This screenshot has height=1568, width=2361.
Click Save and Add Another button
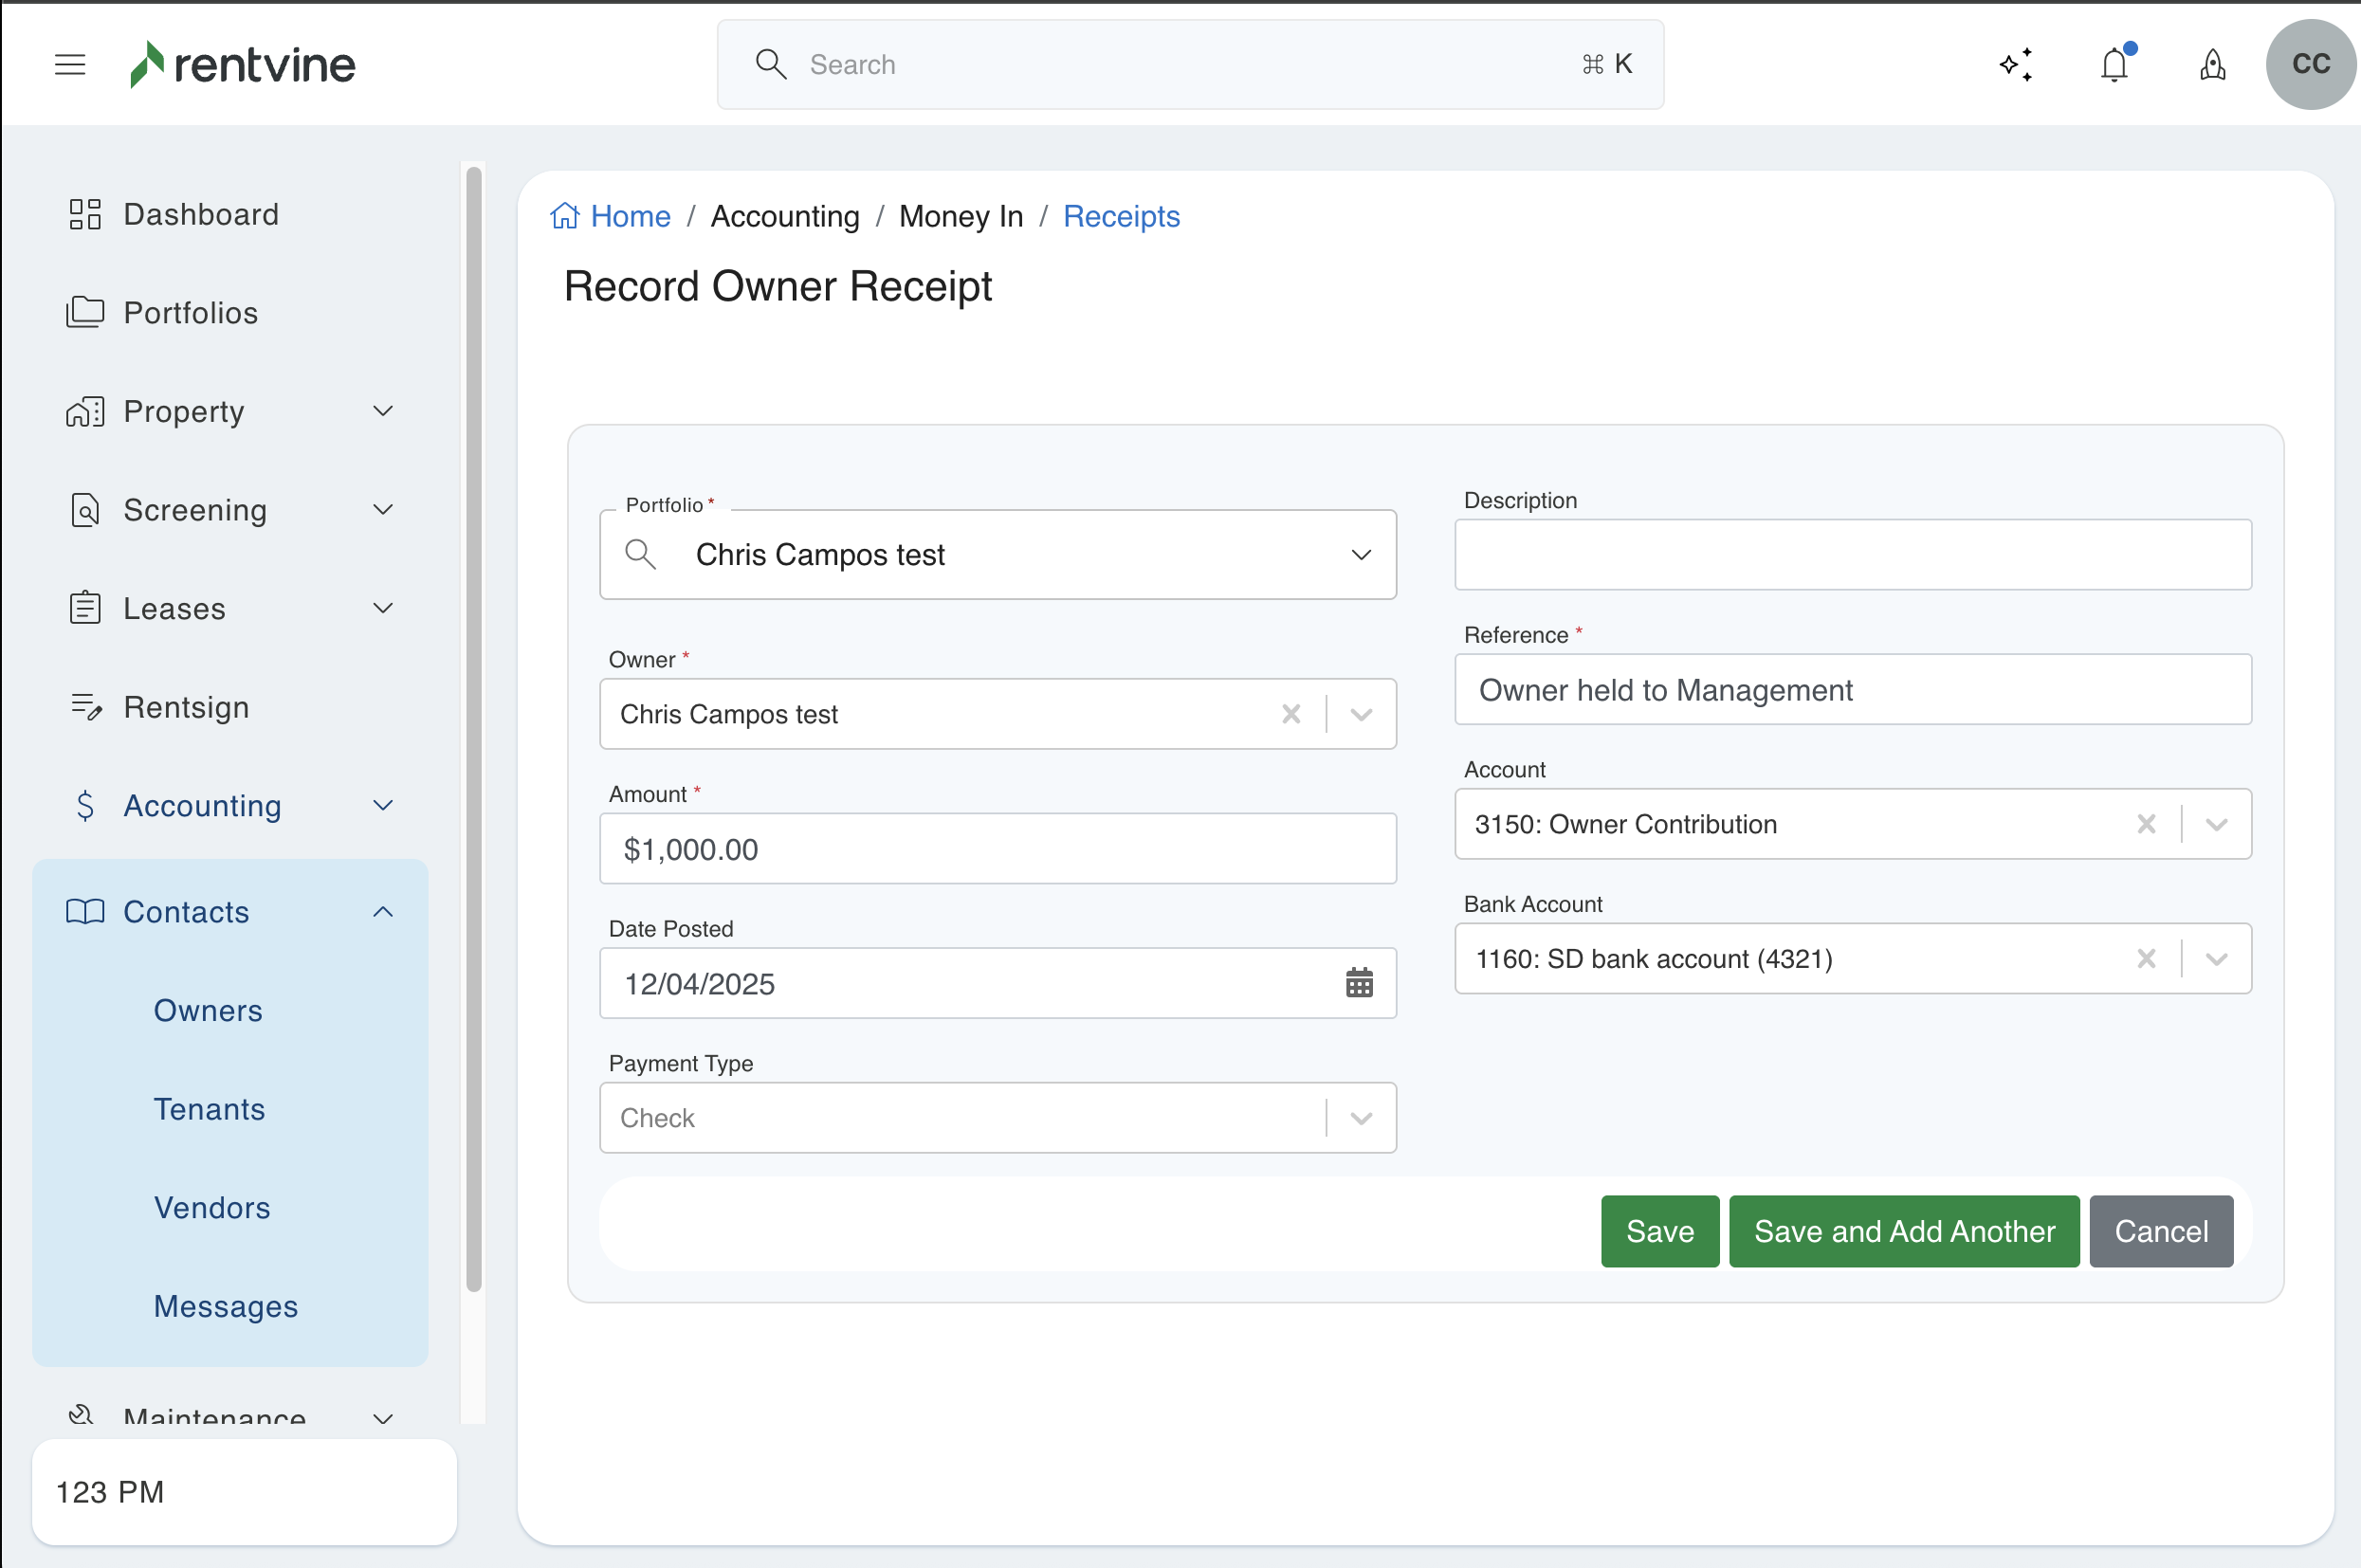1904,1231
